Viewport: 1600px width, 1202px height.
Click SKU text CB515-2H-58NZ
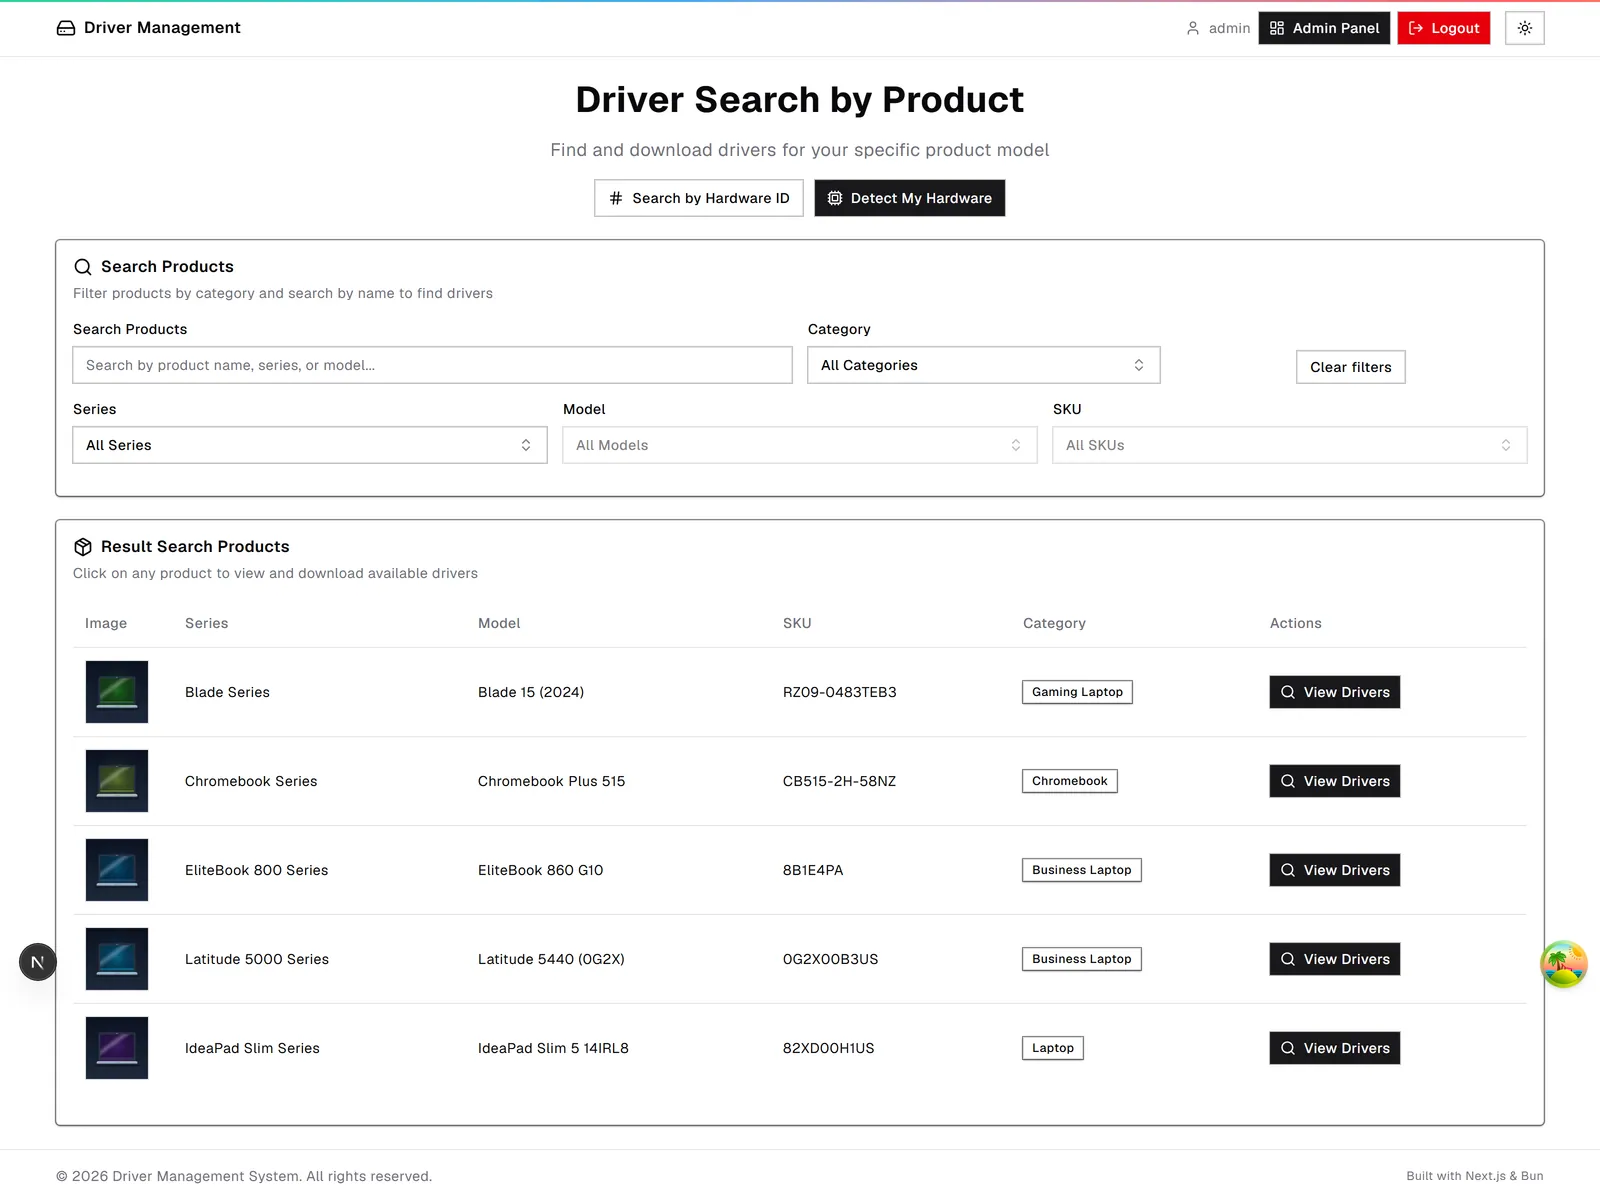(x=839, y=781)
